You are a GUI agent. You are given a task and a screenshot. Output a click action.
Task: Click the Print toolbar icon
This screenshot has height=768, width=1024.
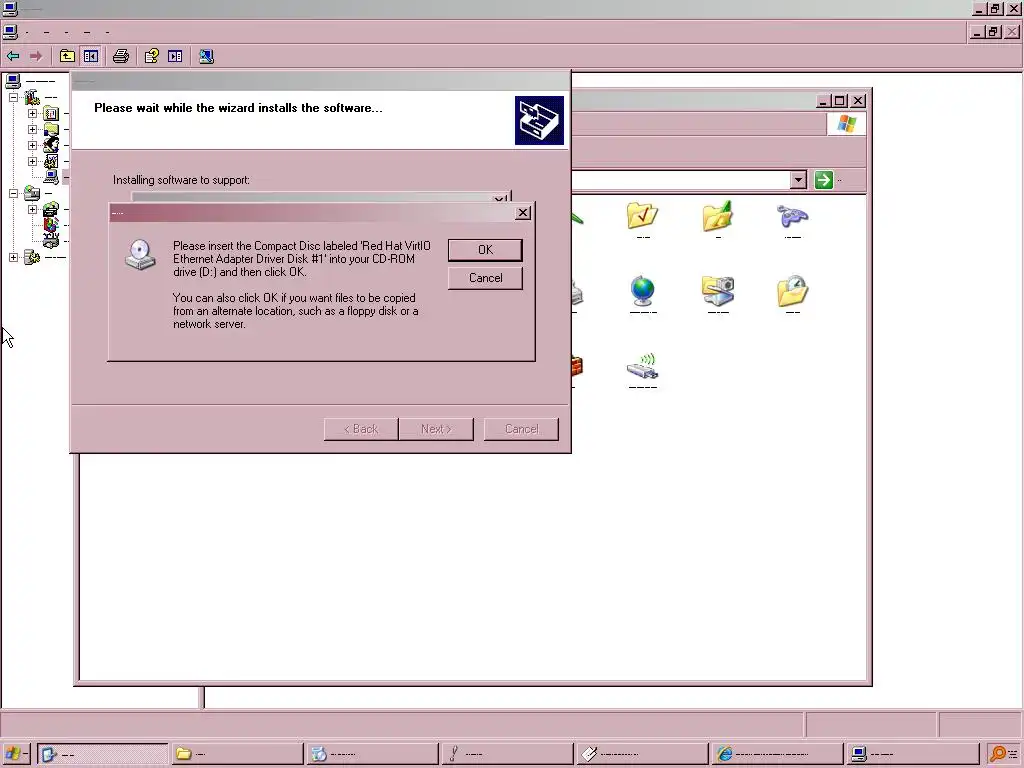click(121, 56)
